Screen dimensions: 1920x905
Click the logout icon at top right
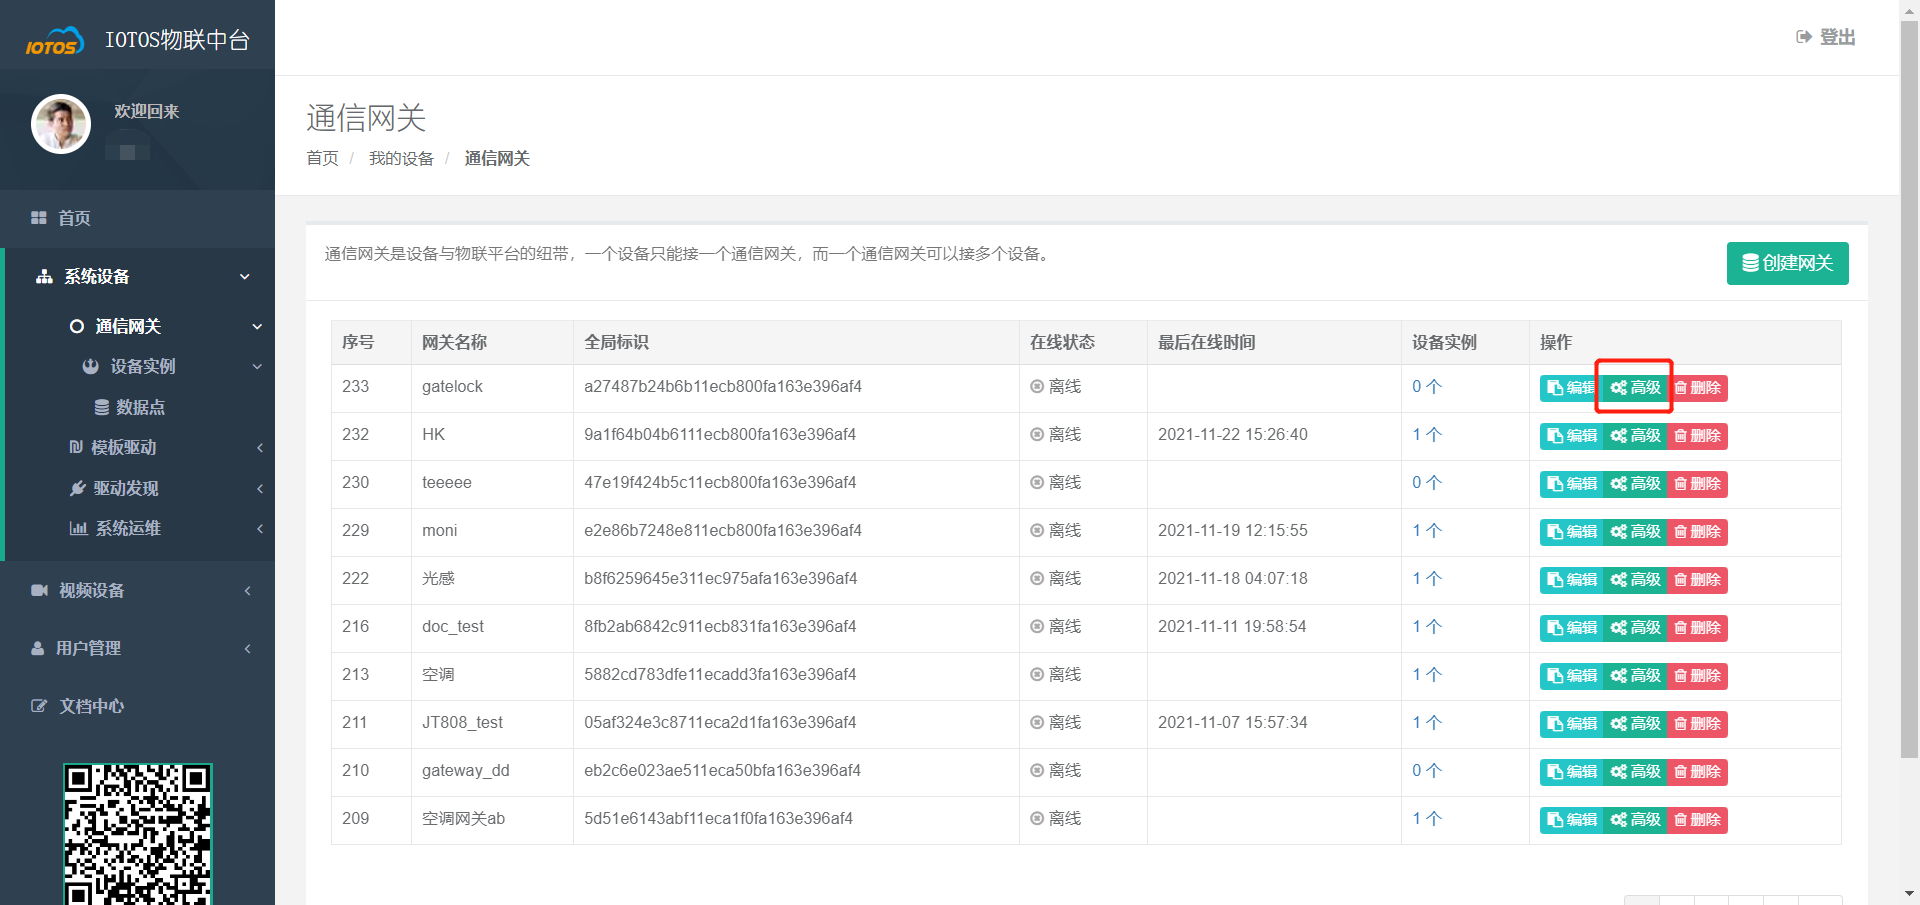tap(1804, 37)
